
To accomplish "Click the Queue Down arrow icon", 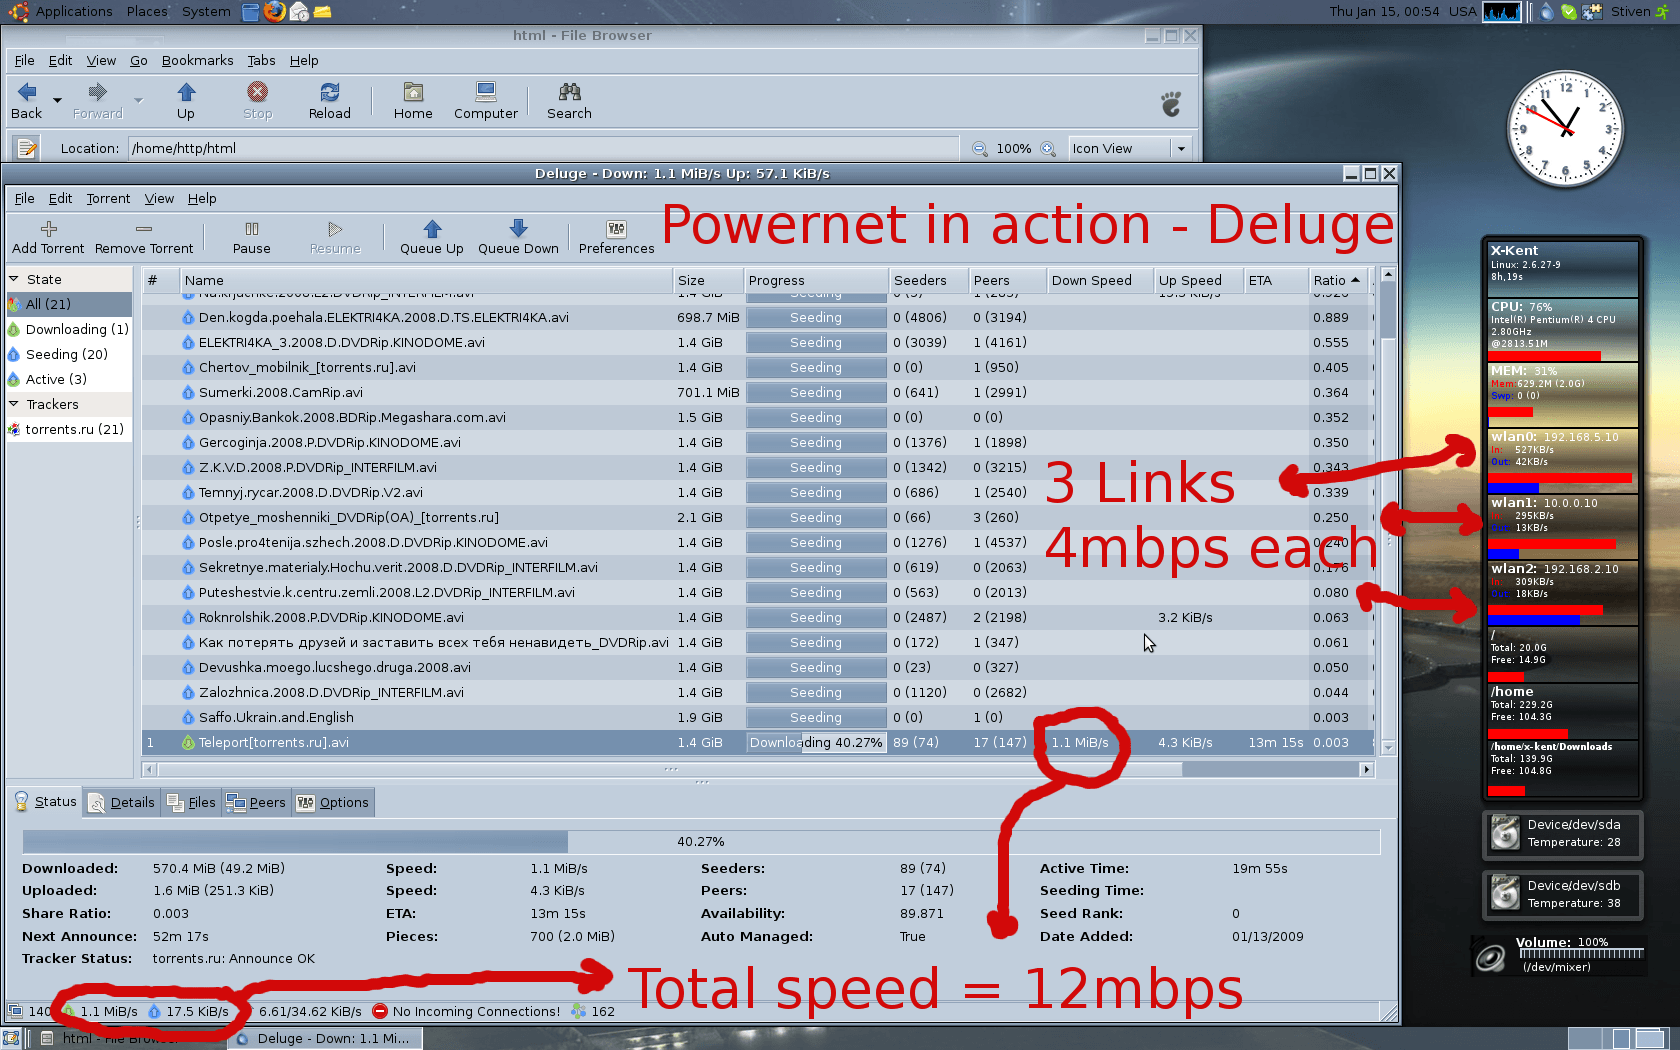I will (x=518, y=229).
